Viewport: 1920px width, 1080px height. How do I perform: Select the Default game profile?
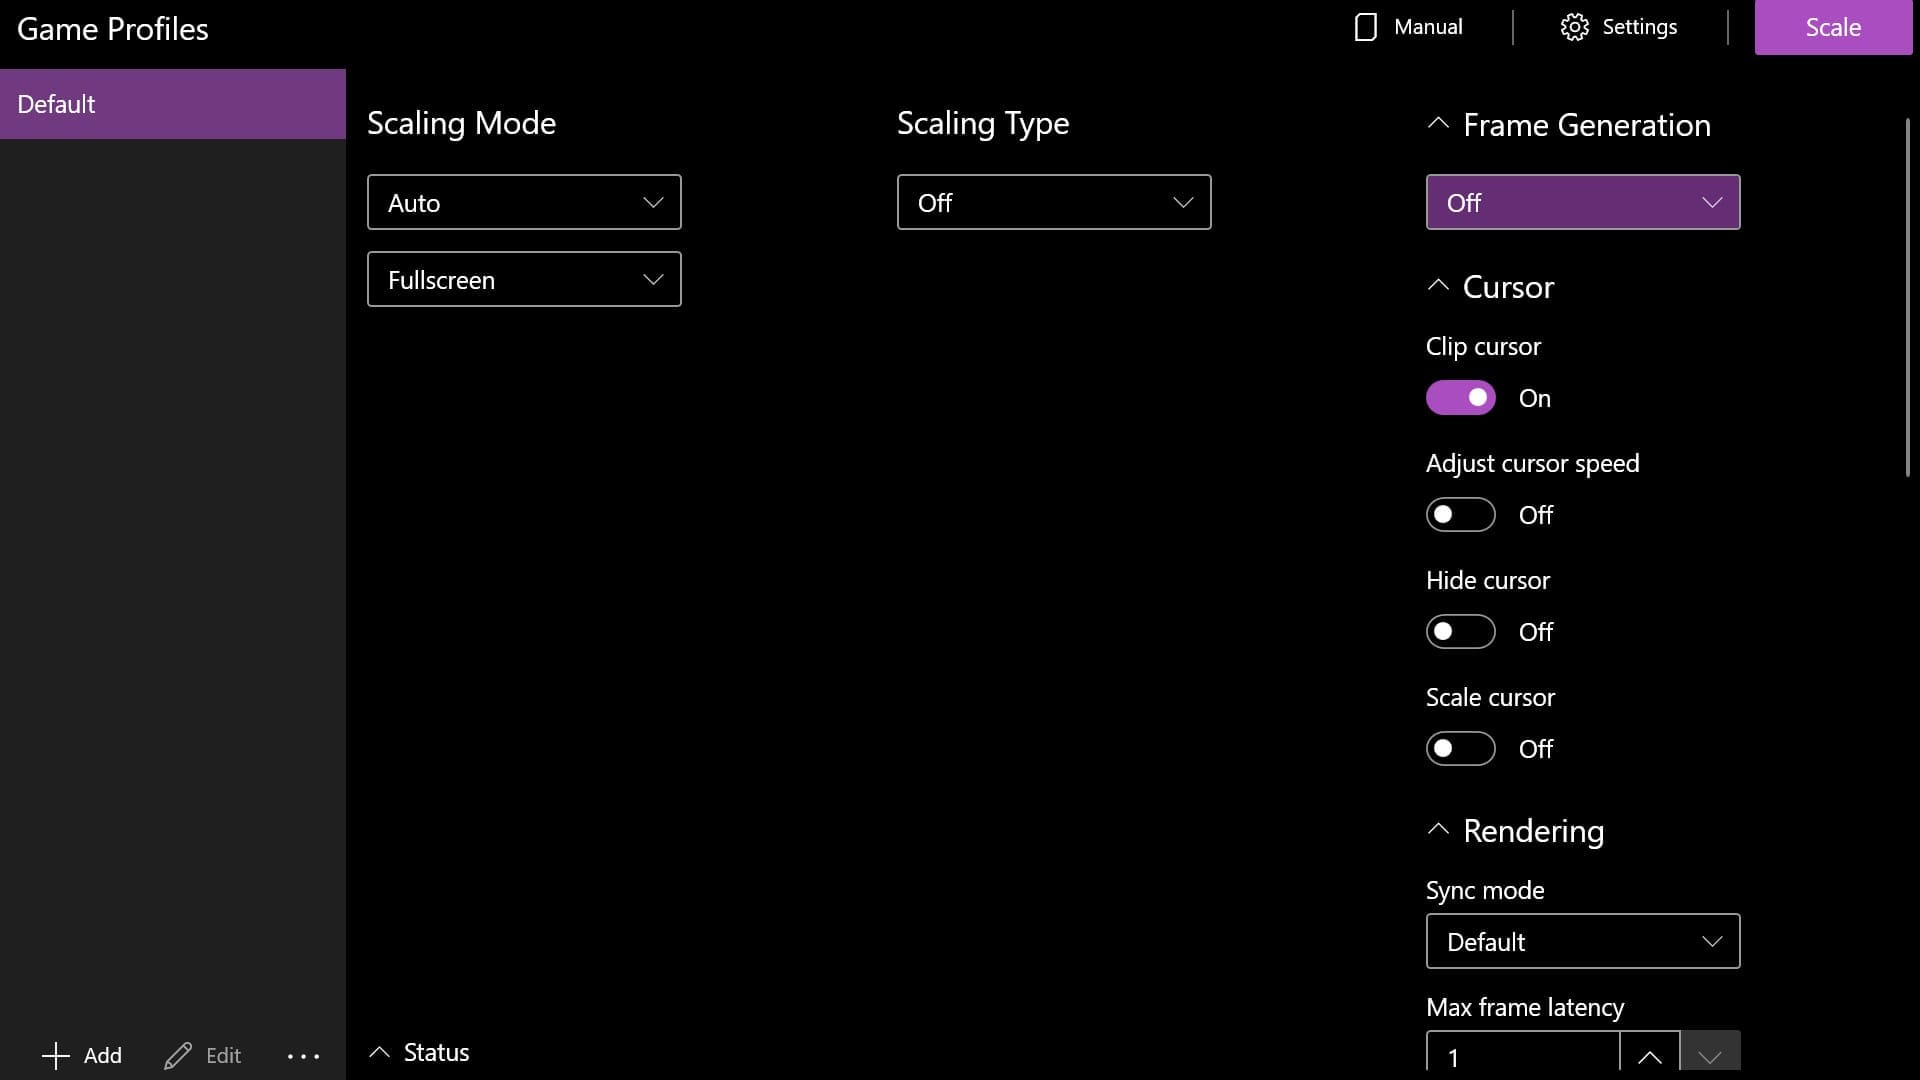point(172,104)
